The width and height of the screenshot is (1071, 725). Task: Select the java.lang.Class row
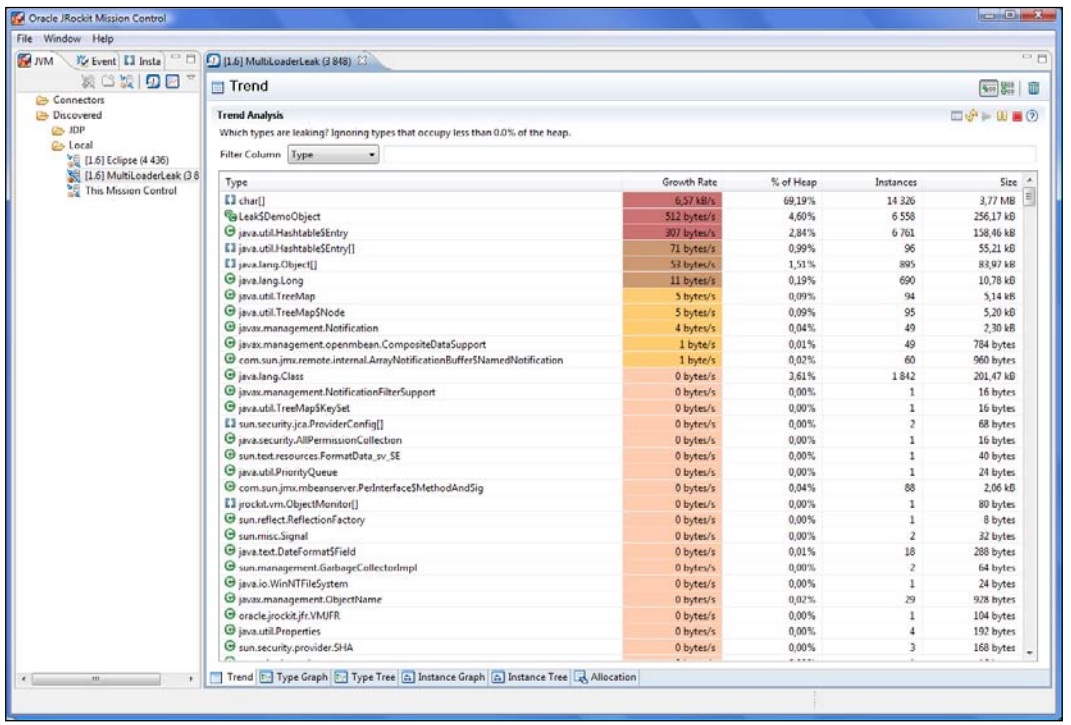click(x=622, y=376)
